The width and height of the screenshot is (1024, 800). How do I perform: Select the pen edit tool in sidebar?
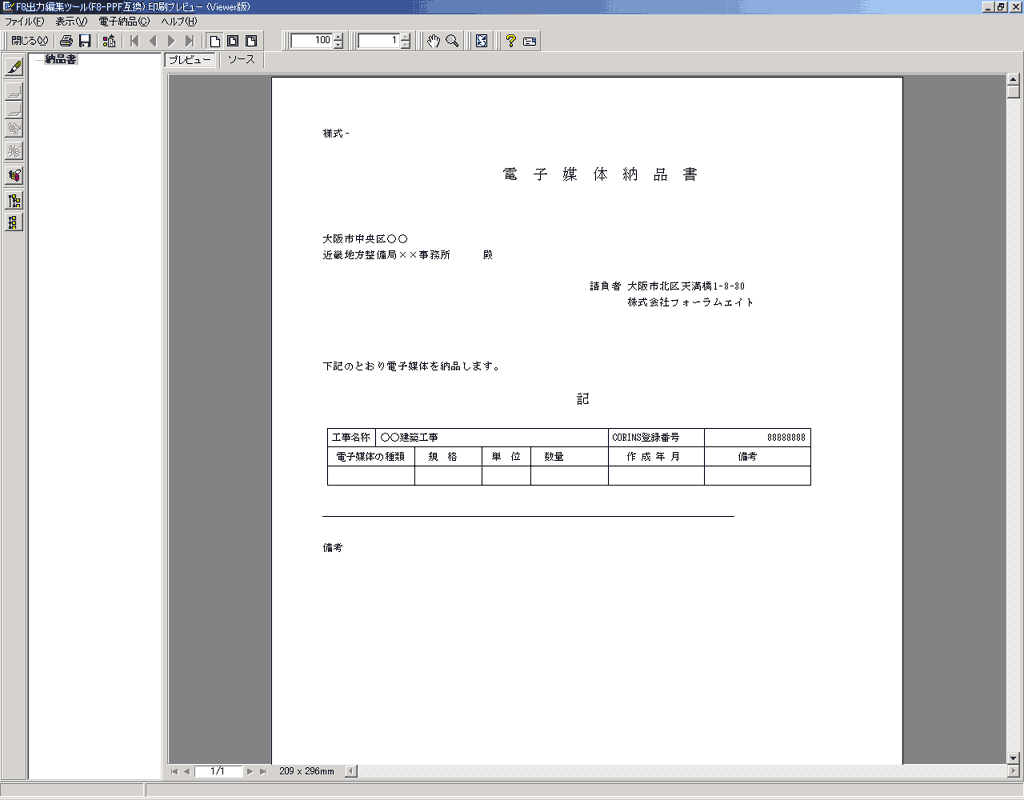click(x=14, y=66)
